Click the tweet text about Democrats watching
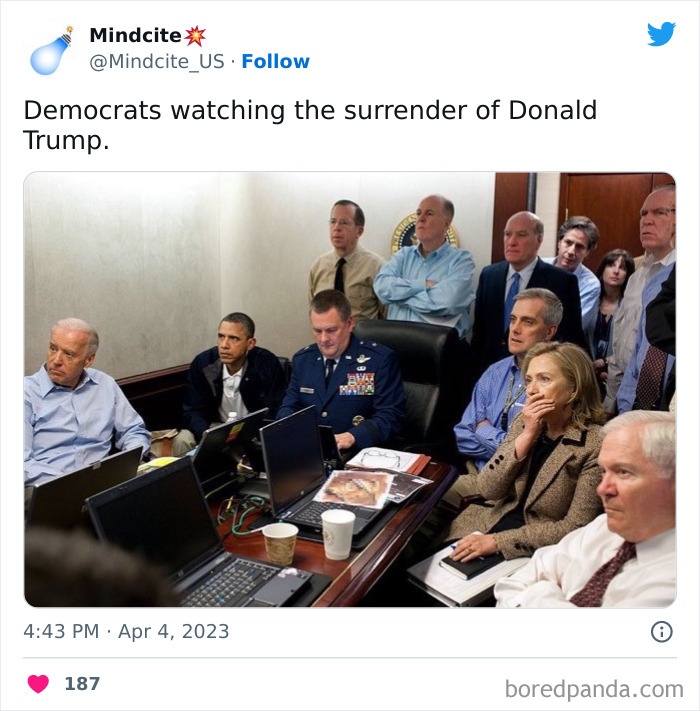Image resolution: width=700 pixels, height=711 pixels. (310, 125)
